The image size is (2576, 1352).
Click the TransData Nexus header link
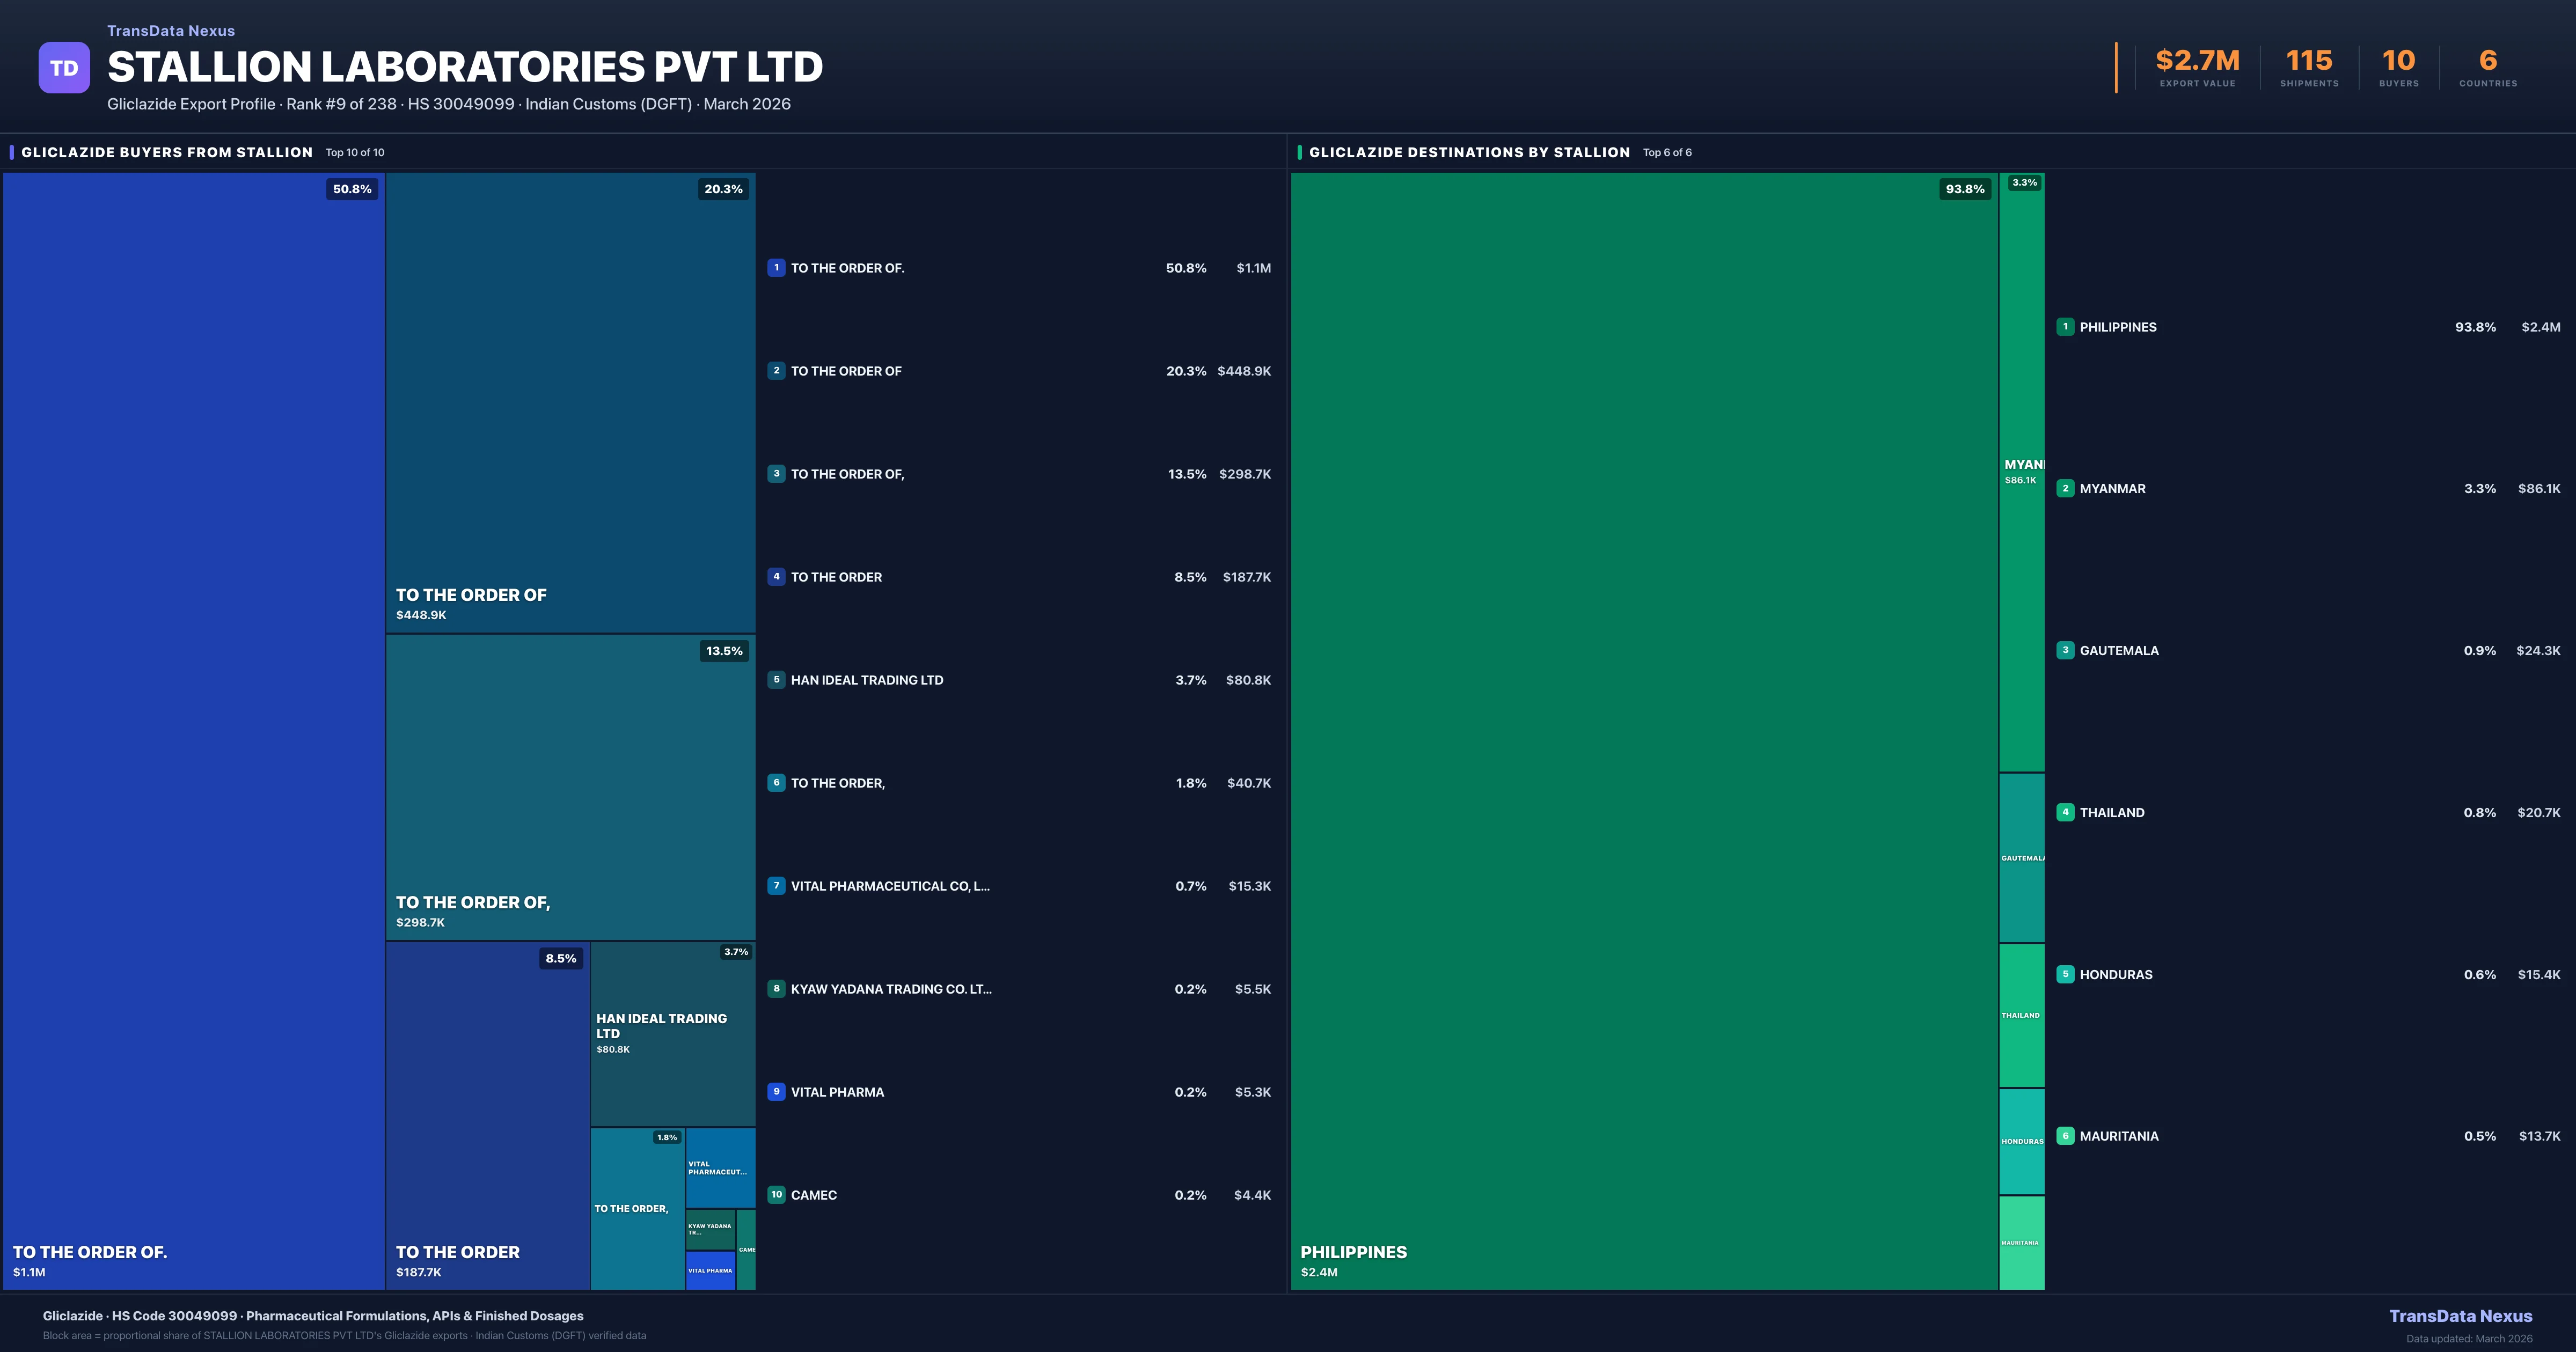[171, 31]
